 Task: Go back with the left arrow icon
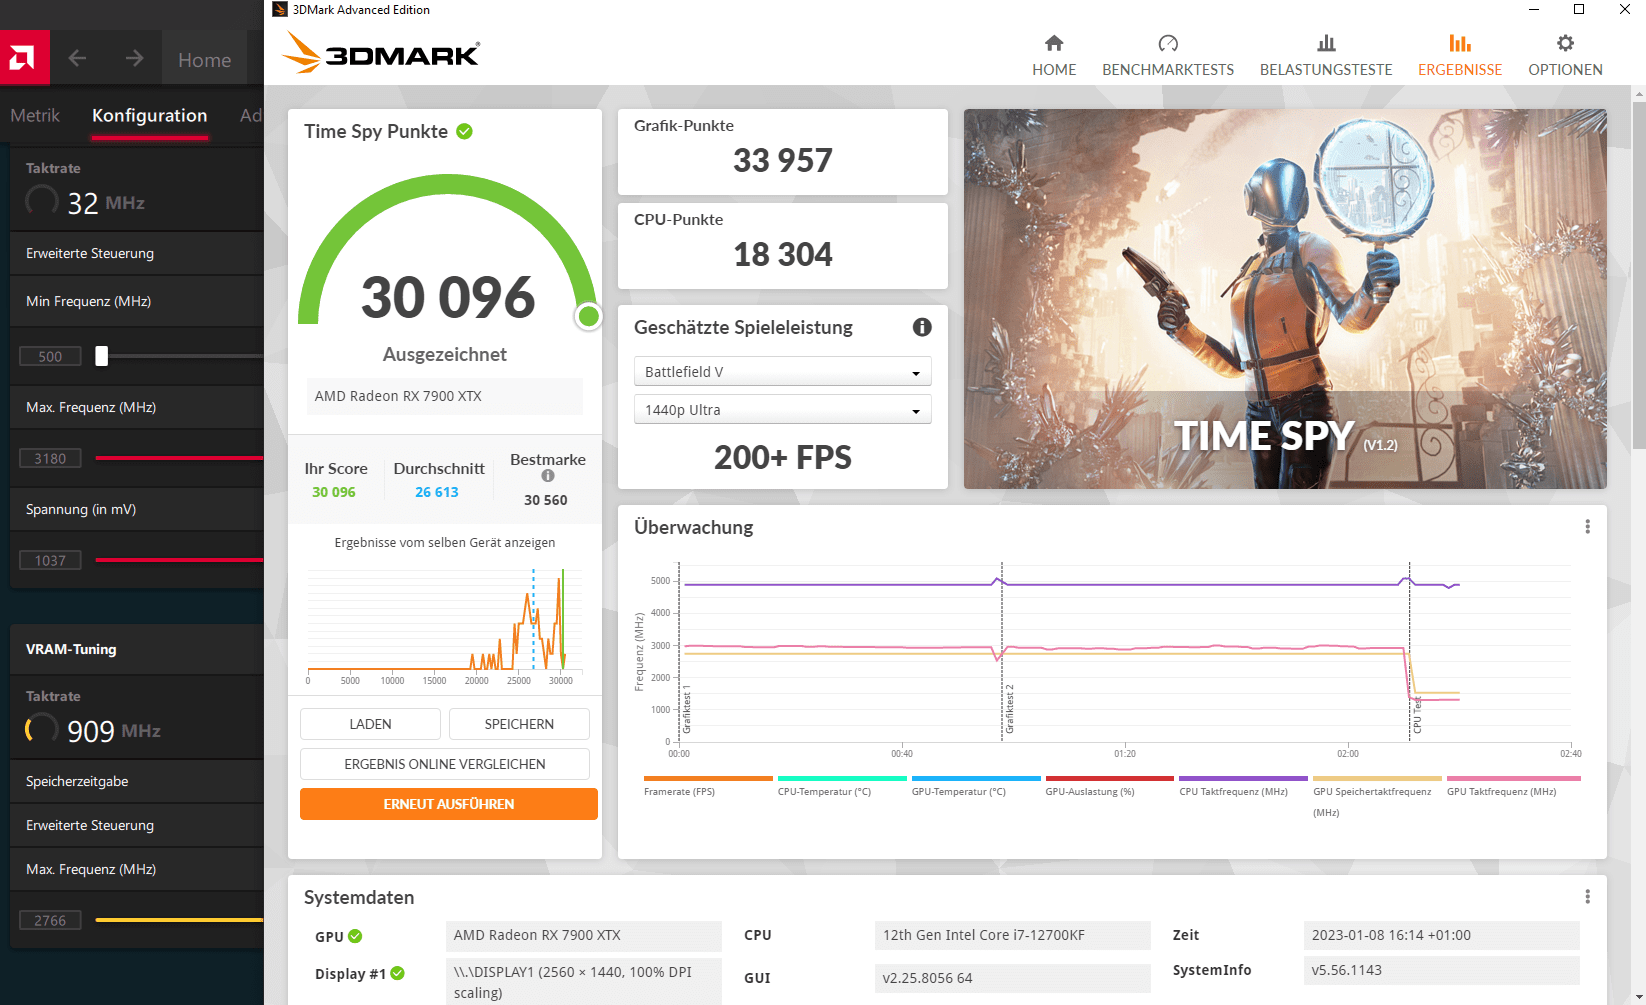(77, 59)
